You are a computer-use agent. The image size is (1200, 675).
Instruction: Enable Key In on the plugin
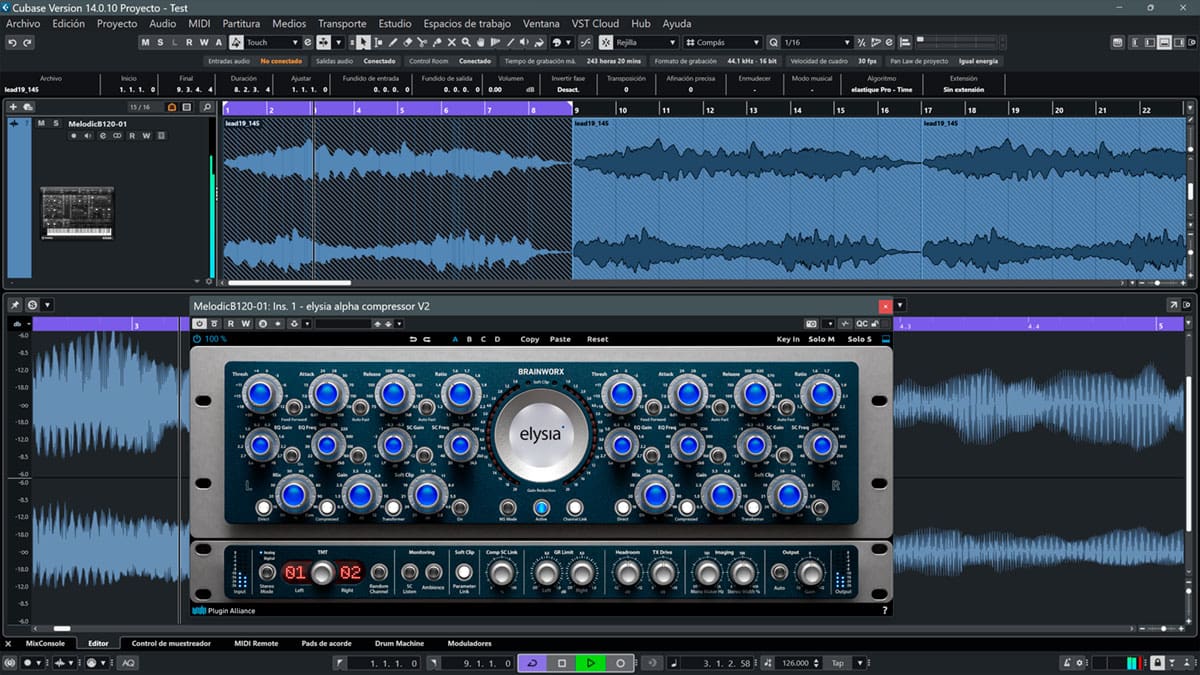click(x=788, y=339)
